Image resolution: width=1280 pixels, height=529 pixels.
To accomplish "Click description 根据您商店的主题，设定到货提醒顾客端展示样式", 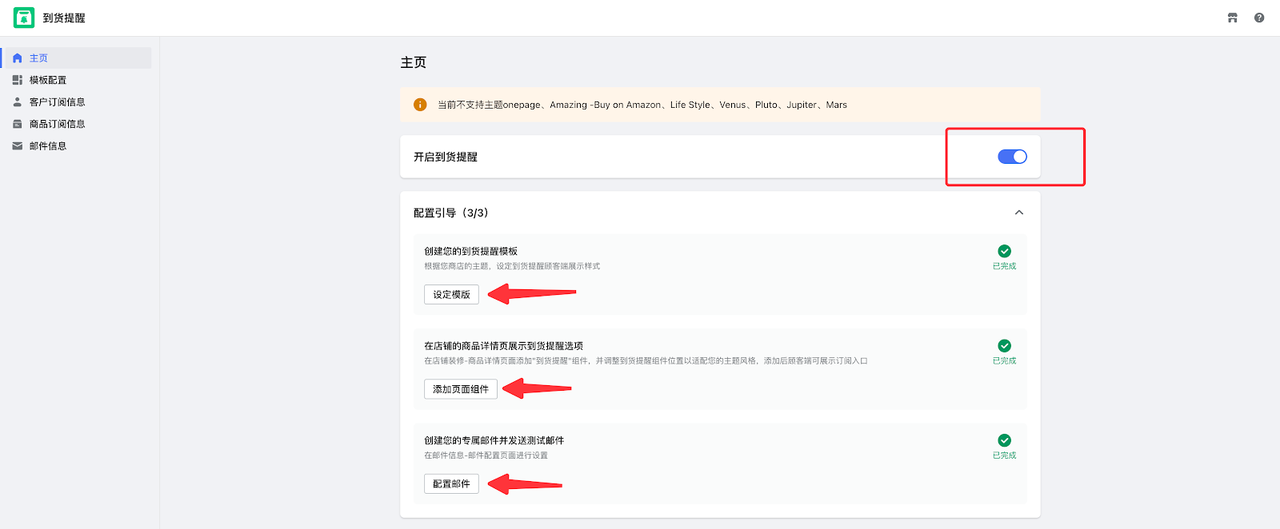I will click(x=511, y=266).
